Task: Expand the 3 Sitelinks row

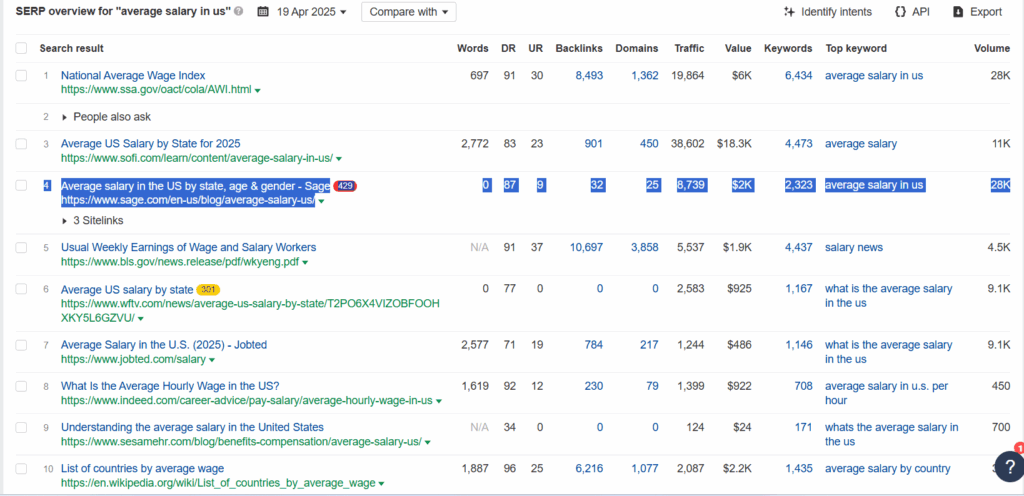Action: [92, 221]
